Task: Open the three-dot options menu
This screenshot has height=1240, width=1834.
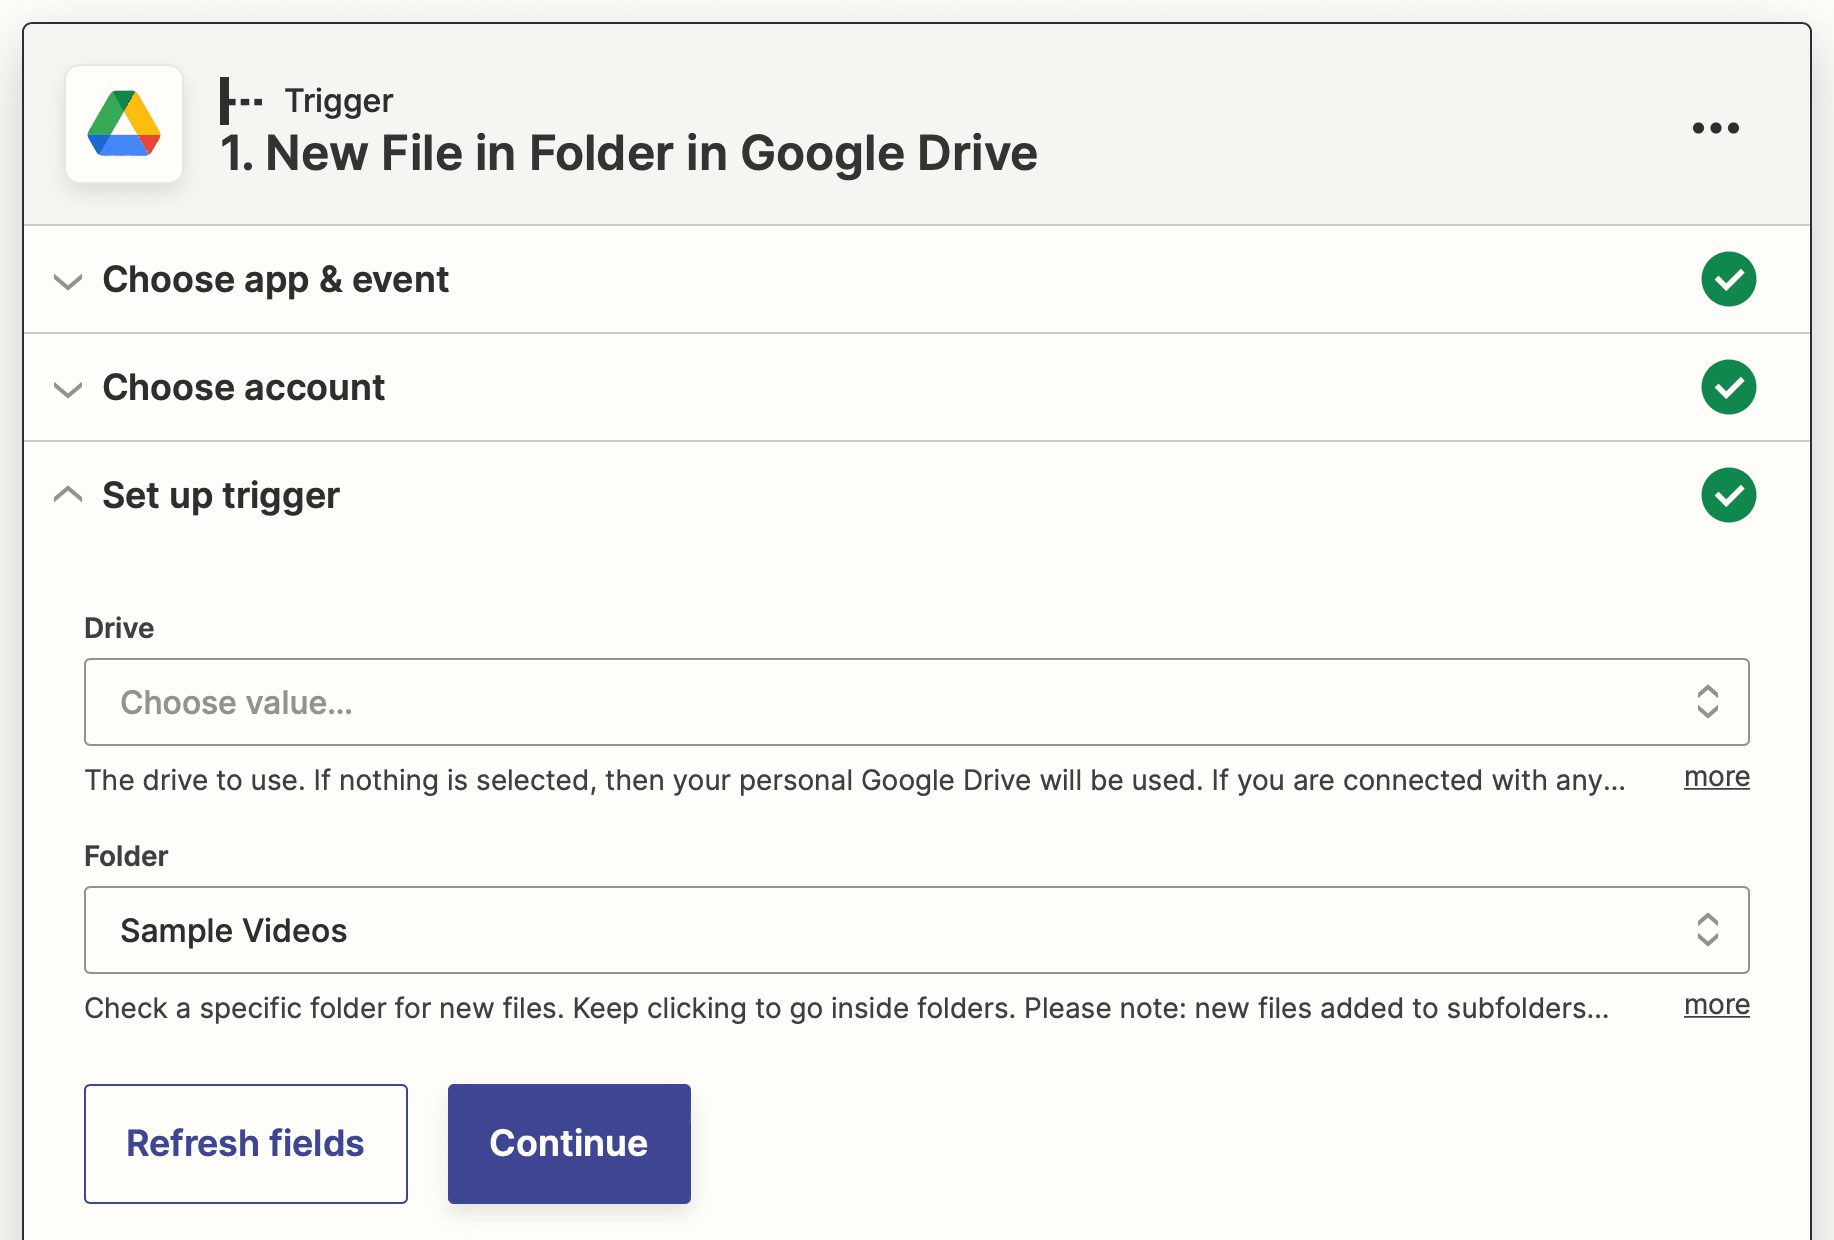Action: coord(1716,128)
